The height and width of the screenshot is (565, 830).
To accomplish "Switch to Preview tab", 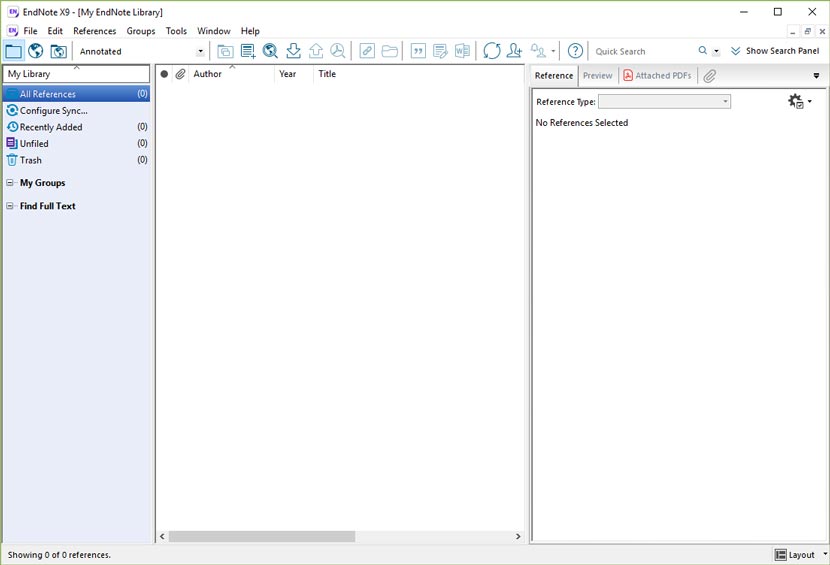I will tap(598, 76).
